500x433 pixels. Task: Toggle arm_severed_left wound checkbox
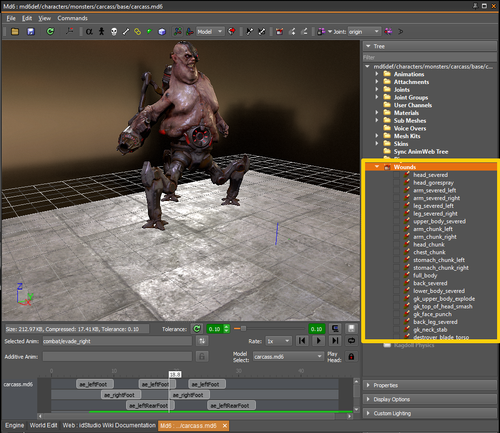pos(396,191)
